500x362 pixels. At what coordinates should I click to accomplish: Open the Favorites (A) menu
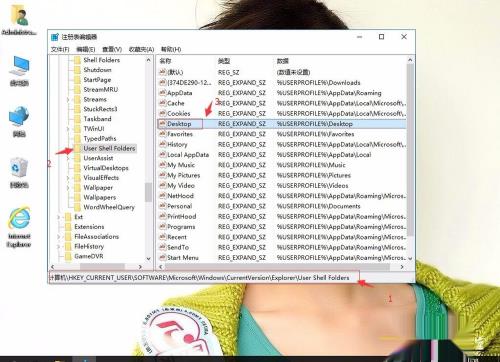point(141,49)
